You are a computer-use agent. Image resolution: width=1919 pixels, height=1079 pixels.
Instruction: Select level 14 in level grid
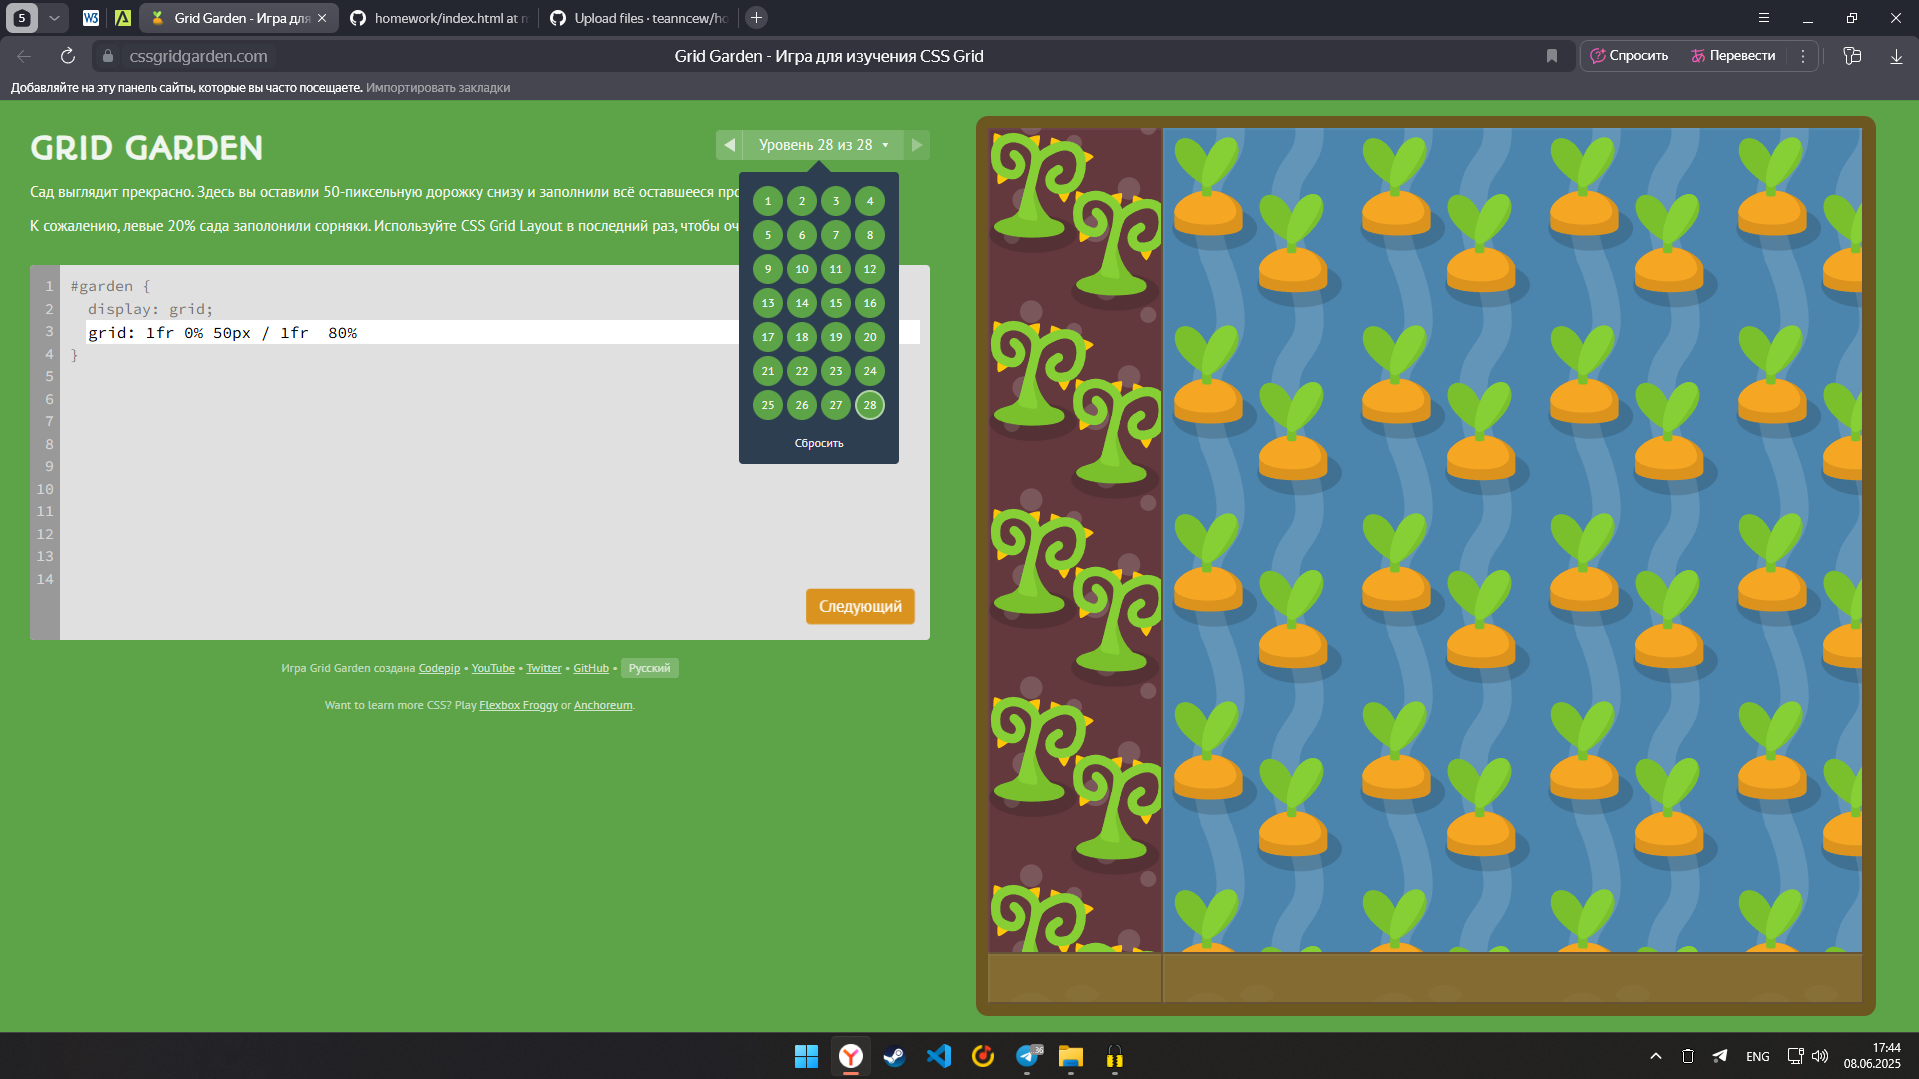click(801, 303)
